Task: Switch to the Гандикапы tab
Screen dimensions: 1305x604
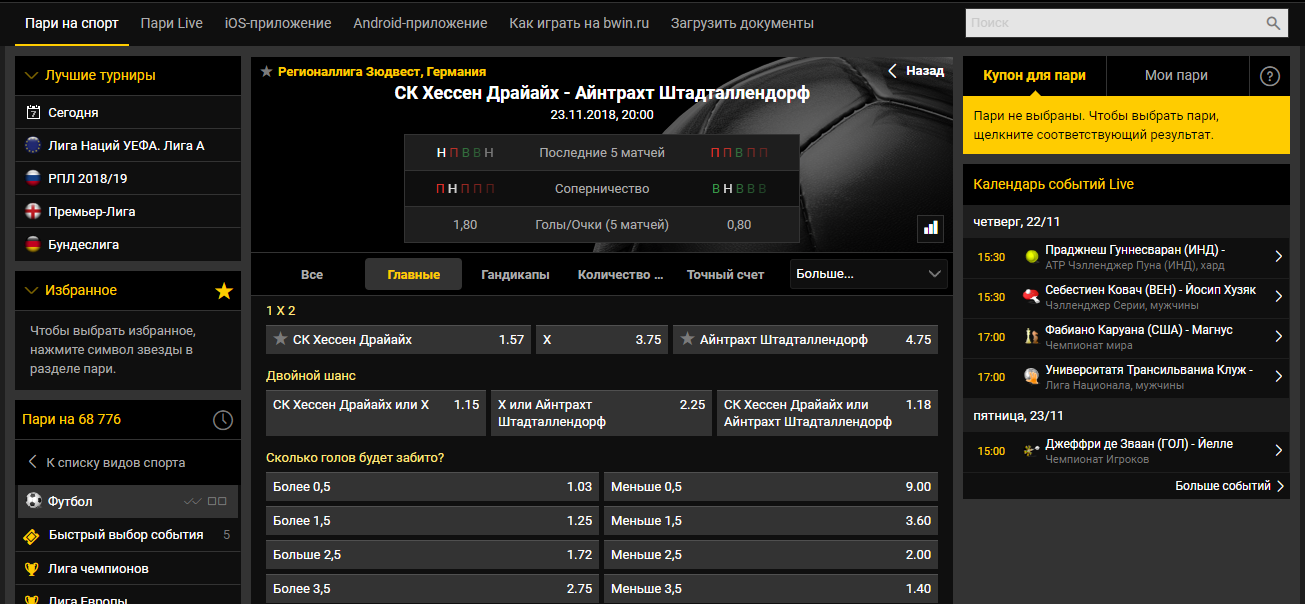Action: click(x=515, y=274)
